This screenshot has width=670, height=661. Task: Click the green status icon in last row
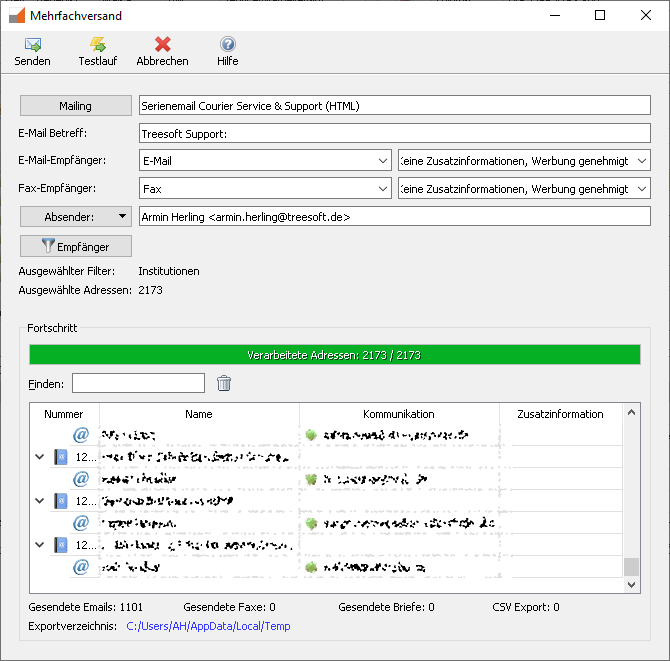coord(311,567)
